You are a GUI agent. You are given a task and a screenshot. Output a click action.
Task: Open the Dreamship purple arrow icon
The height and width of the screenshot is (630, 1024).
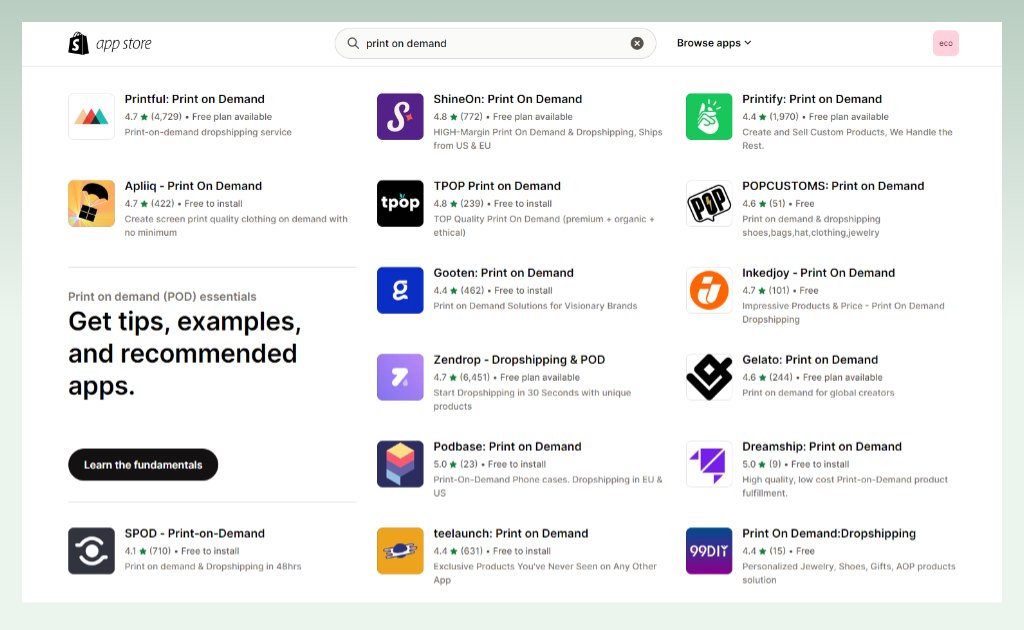click(x=709, y=464)
